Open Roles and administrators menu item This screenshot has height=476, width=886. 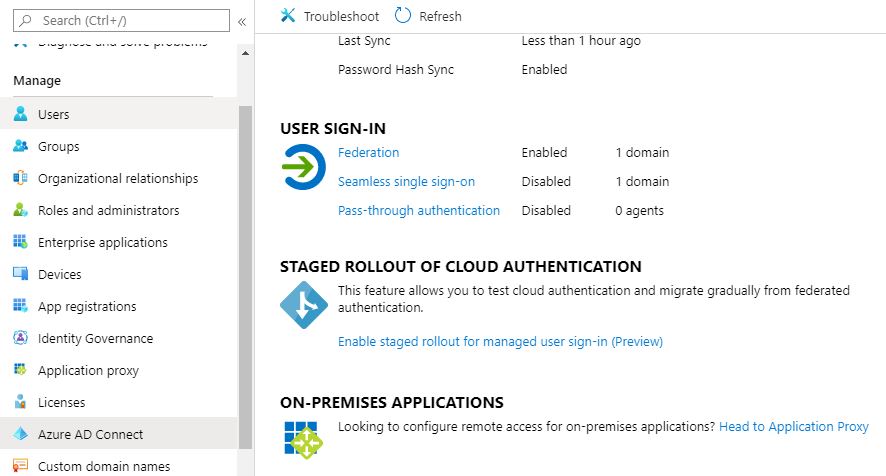pos(108,210)
